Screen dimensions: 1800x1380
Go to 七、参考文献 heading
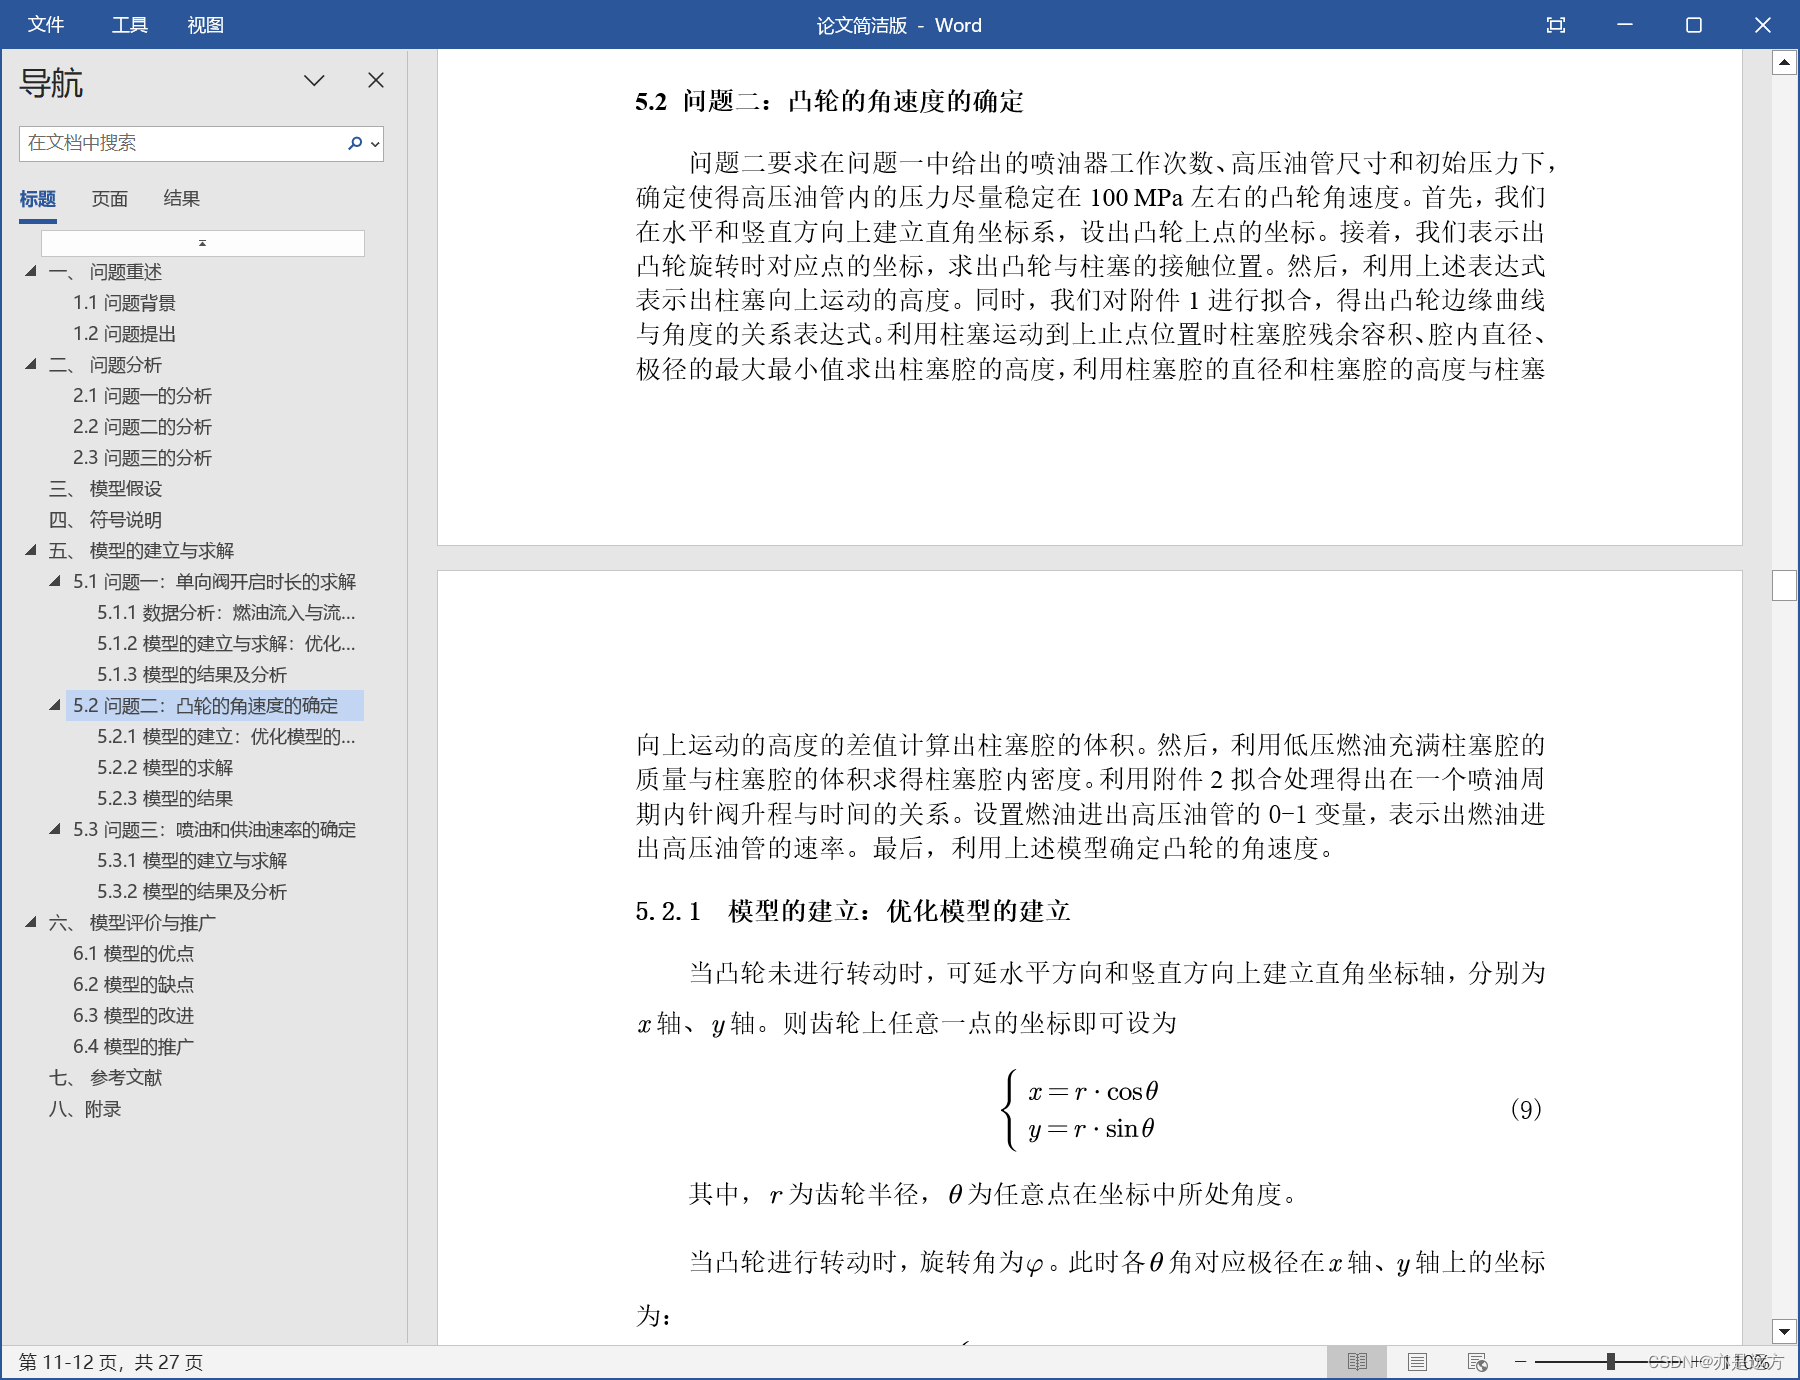tap(105, 1078)
